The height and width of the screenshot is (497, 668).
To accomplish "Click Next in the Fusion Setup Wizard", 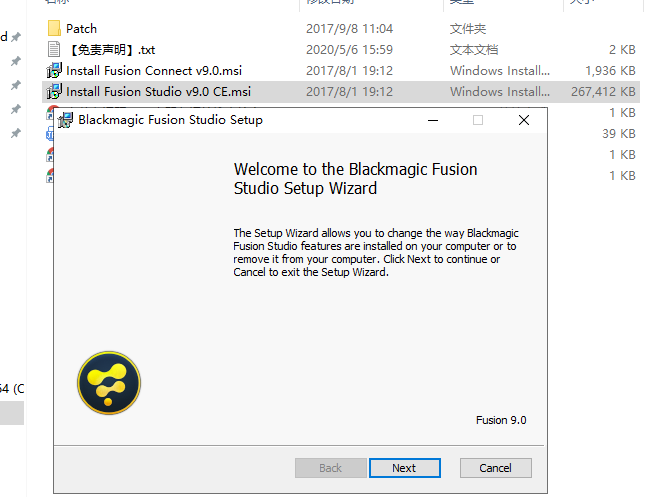I will (404, 468).
